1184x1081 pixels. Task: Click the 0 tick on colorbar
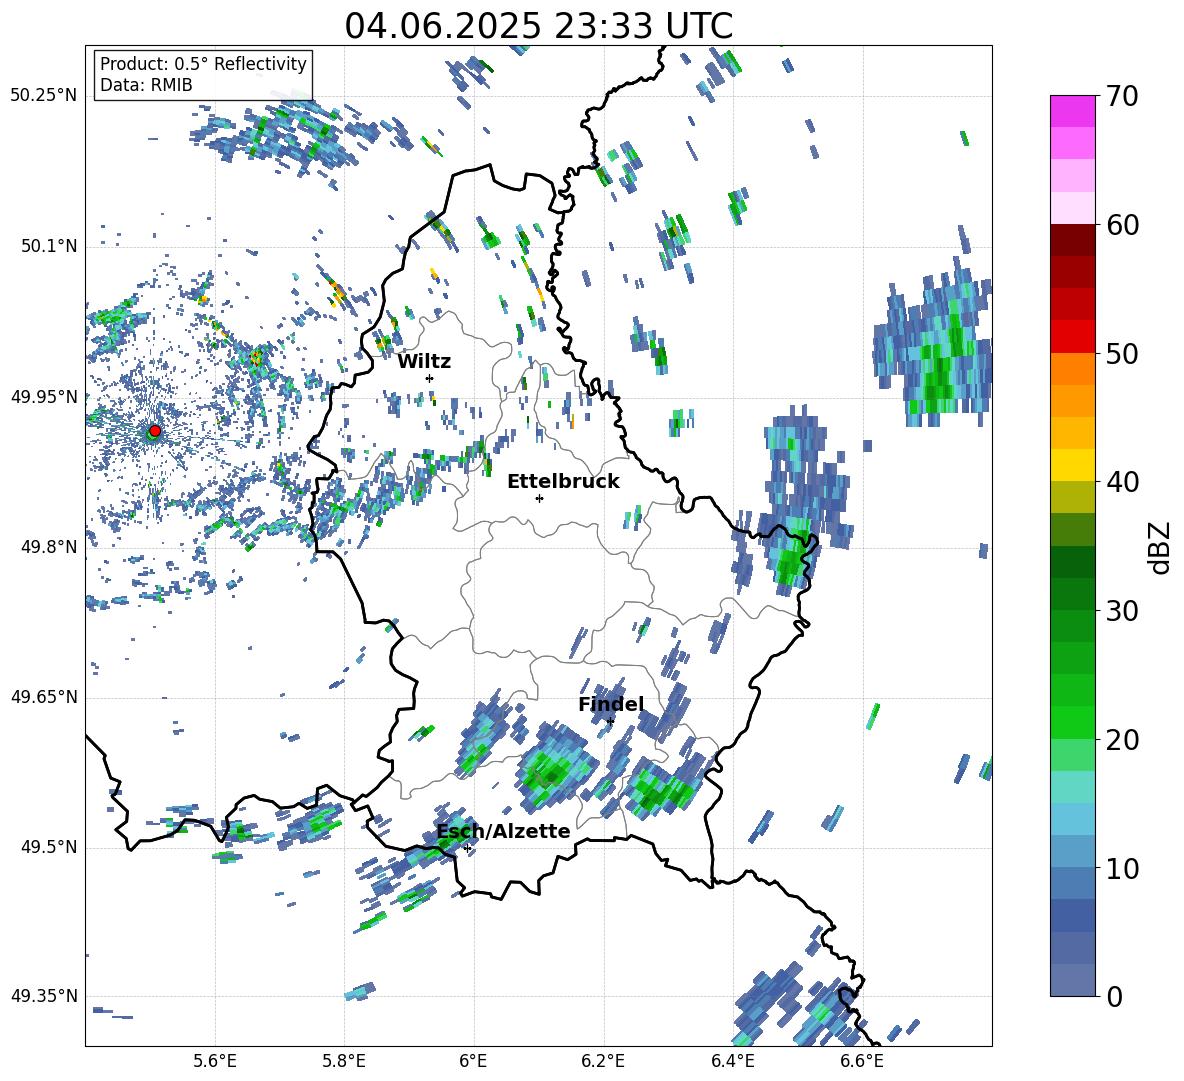[1114, 996]
